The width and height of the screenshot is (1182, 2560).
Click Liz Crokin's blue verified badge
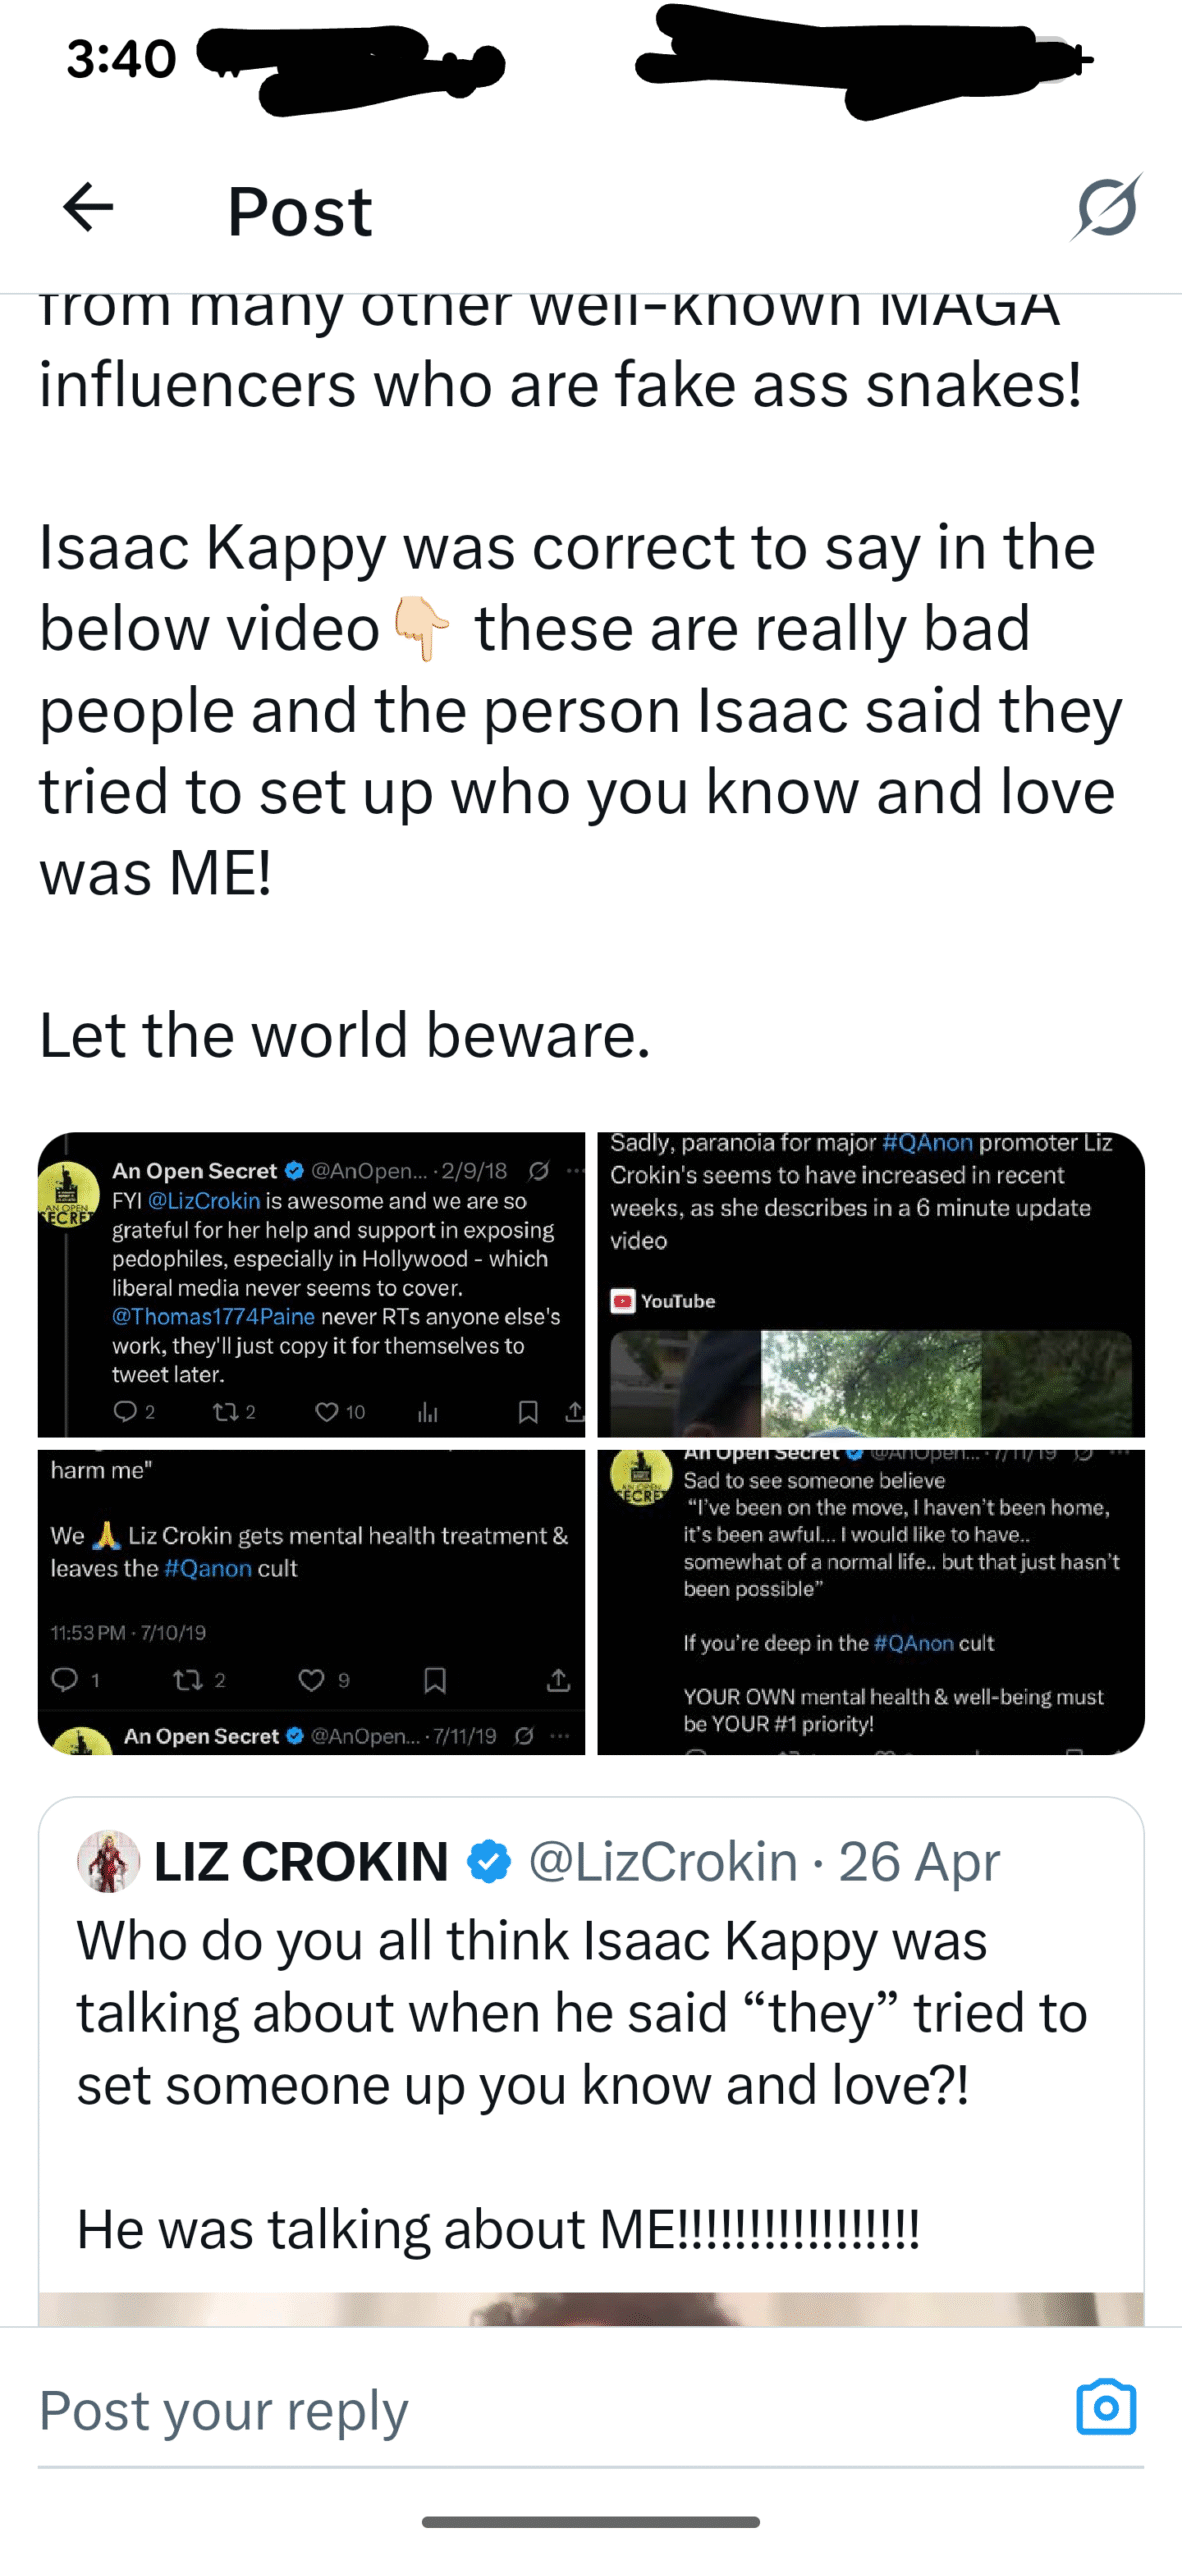click(x=489, y=1862)
